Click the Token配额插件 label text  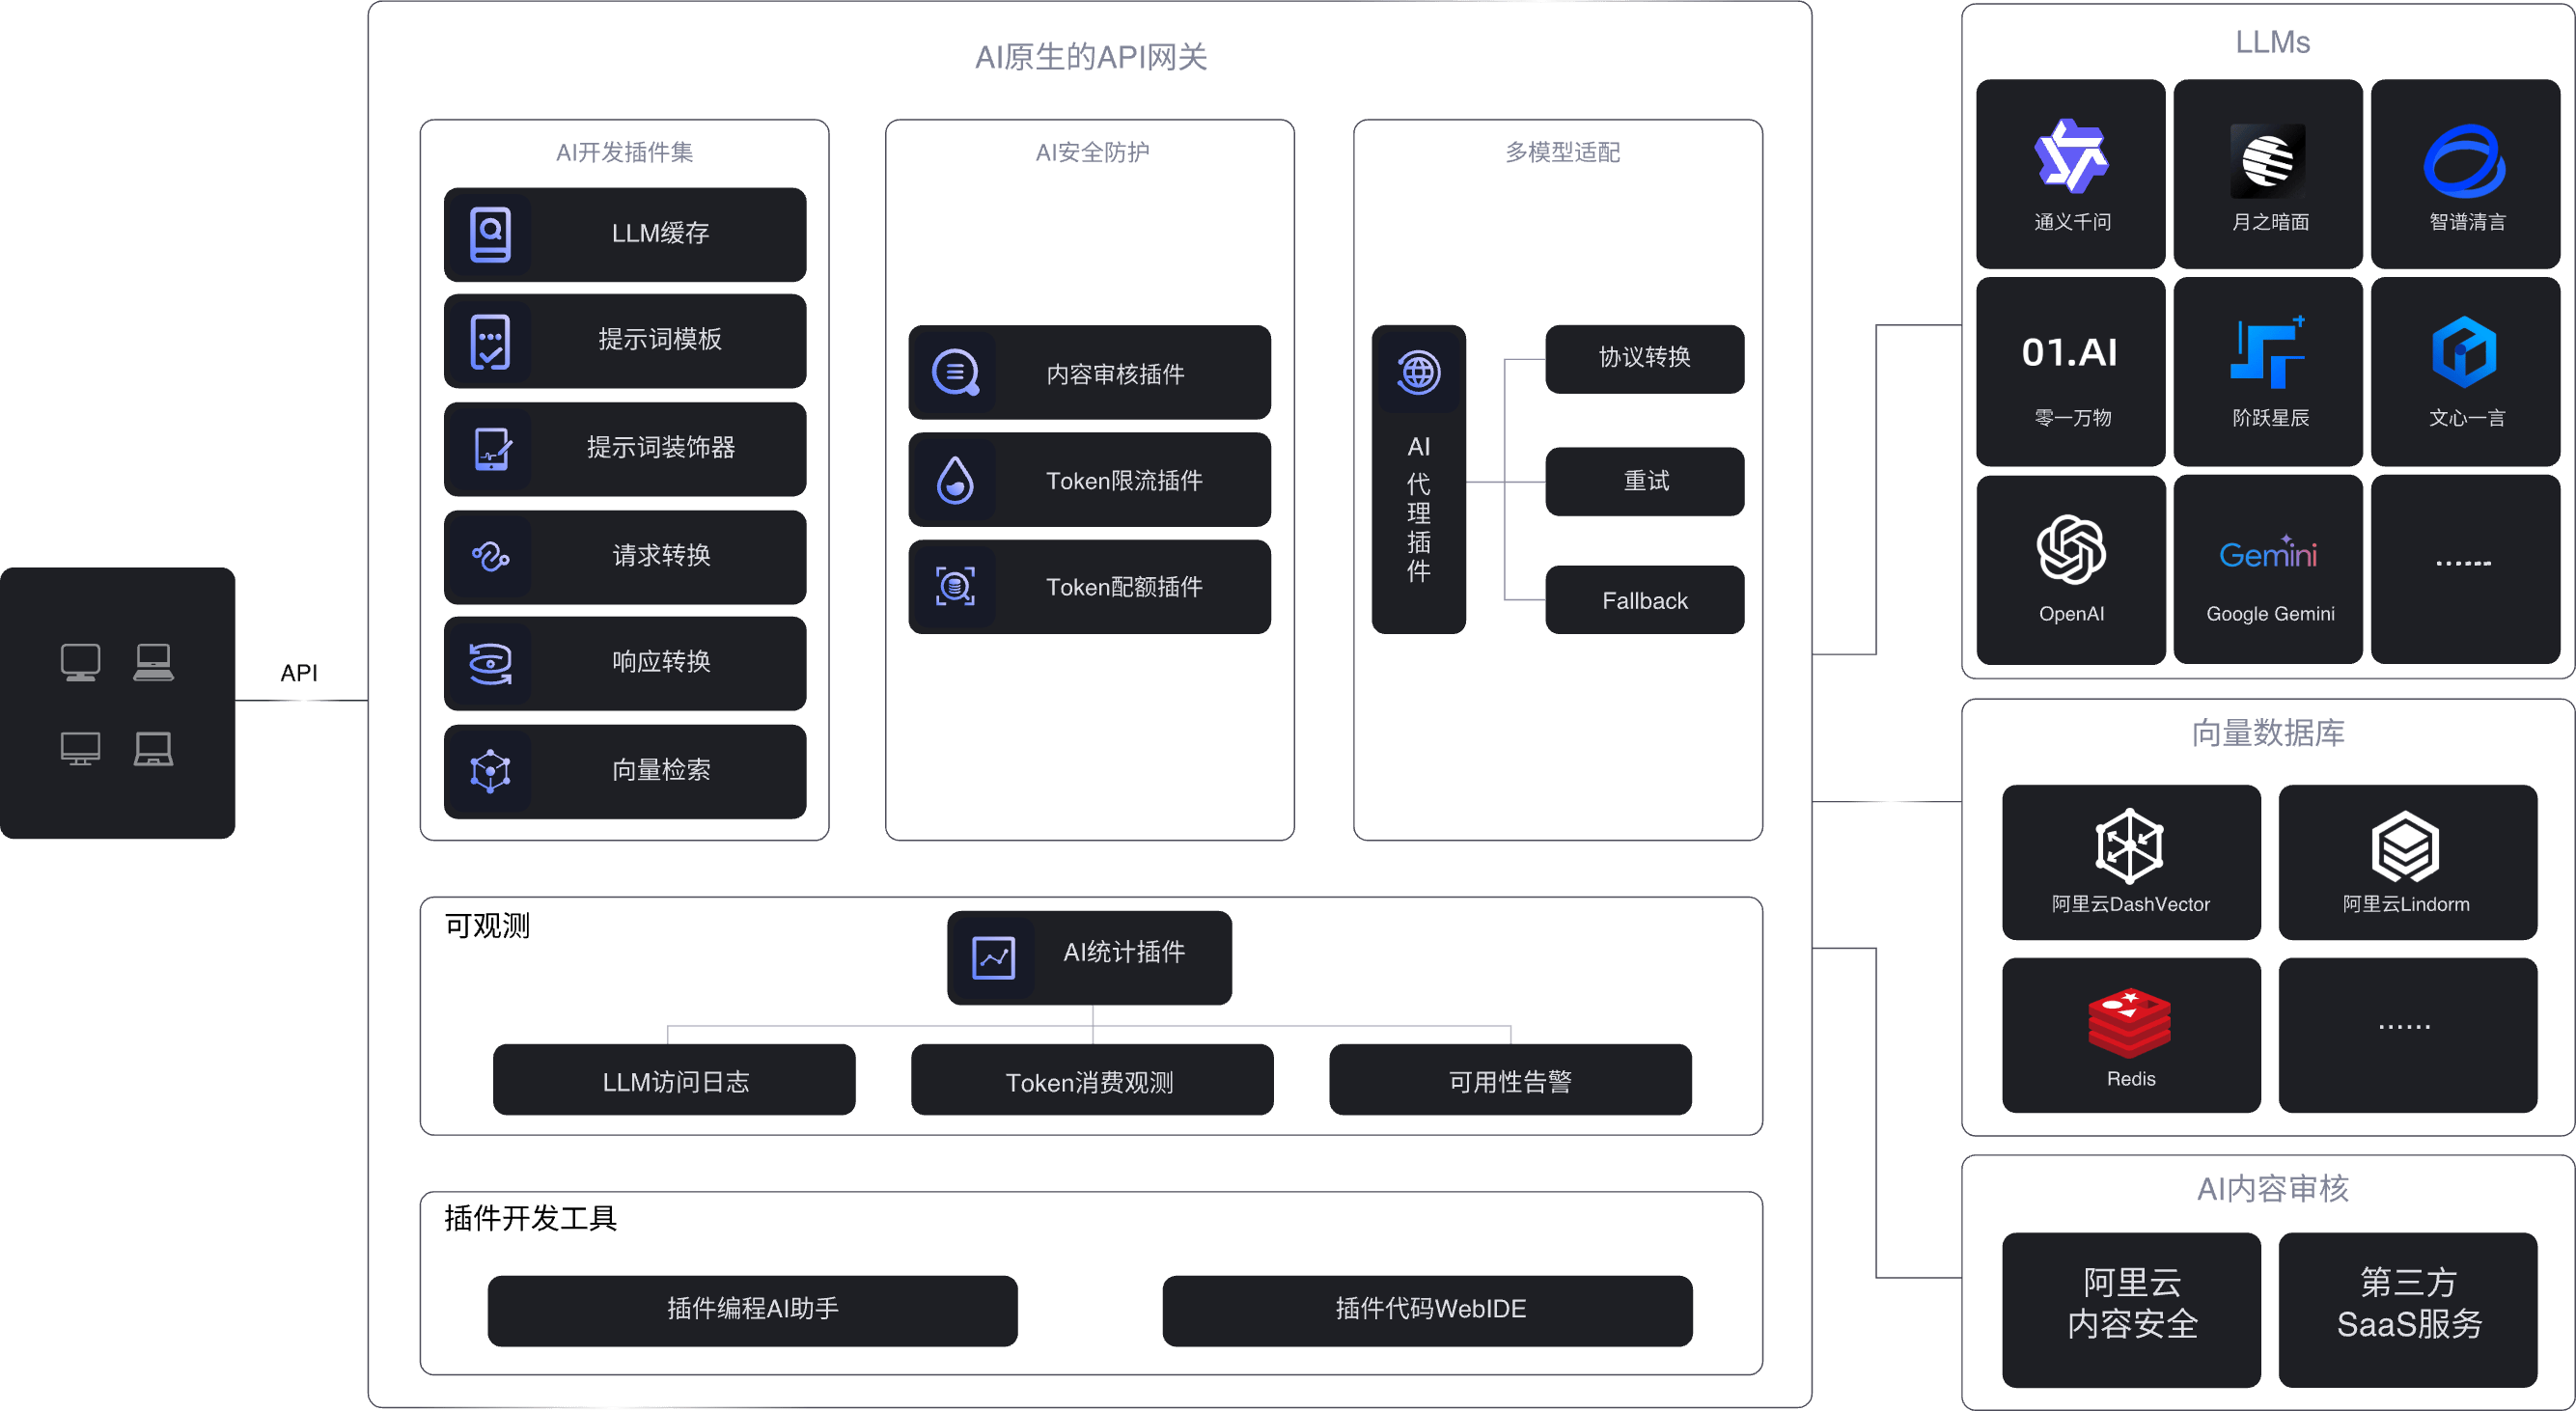coord(1124,586)
